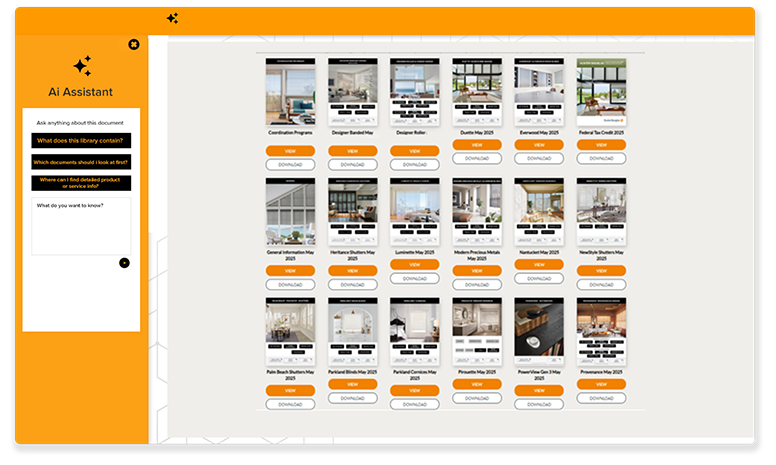Screen dimensions: 776x465
Task: Download the Designer Roller document
Action: 415,164
